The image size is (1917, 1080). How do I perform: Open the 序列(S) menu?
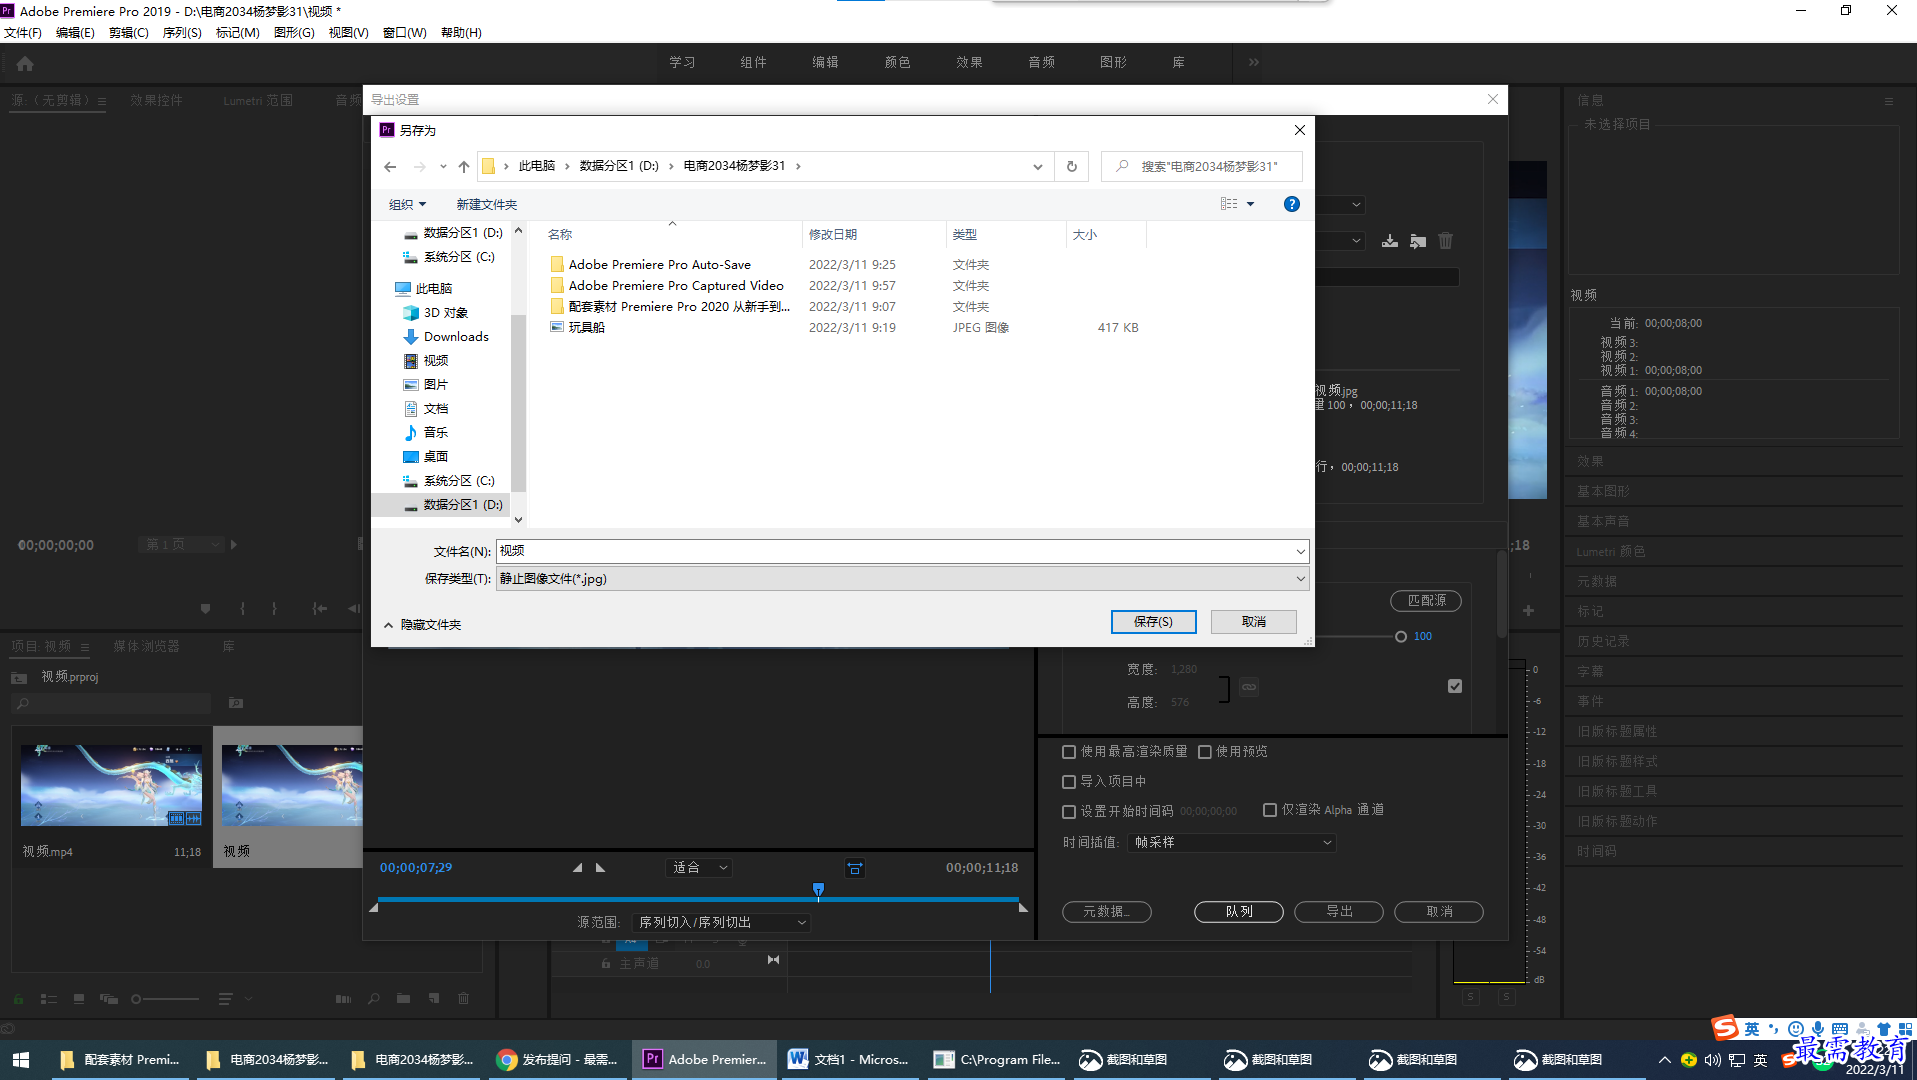182,33
